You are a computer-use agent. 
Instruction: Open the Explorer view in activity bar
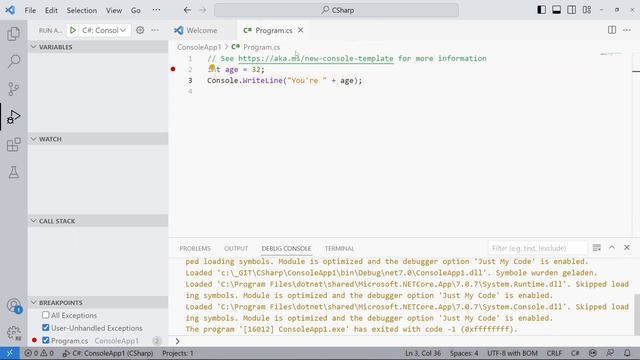pos(13,33)
